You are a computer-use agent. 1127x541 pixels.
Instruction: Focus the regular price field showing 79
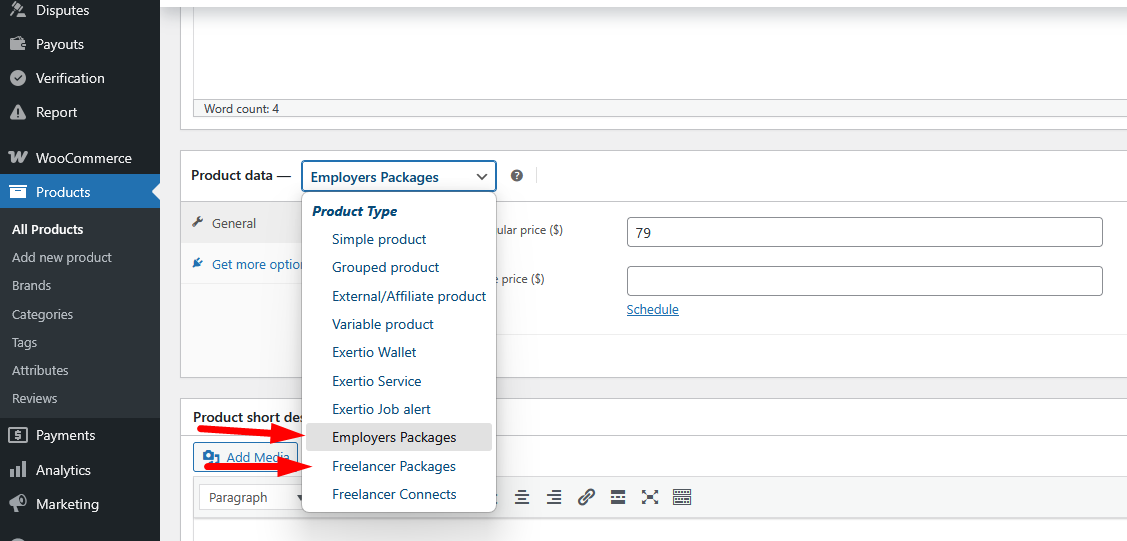click(x=865, y=232)
